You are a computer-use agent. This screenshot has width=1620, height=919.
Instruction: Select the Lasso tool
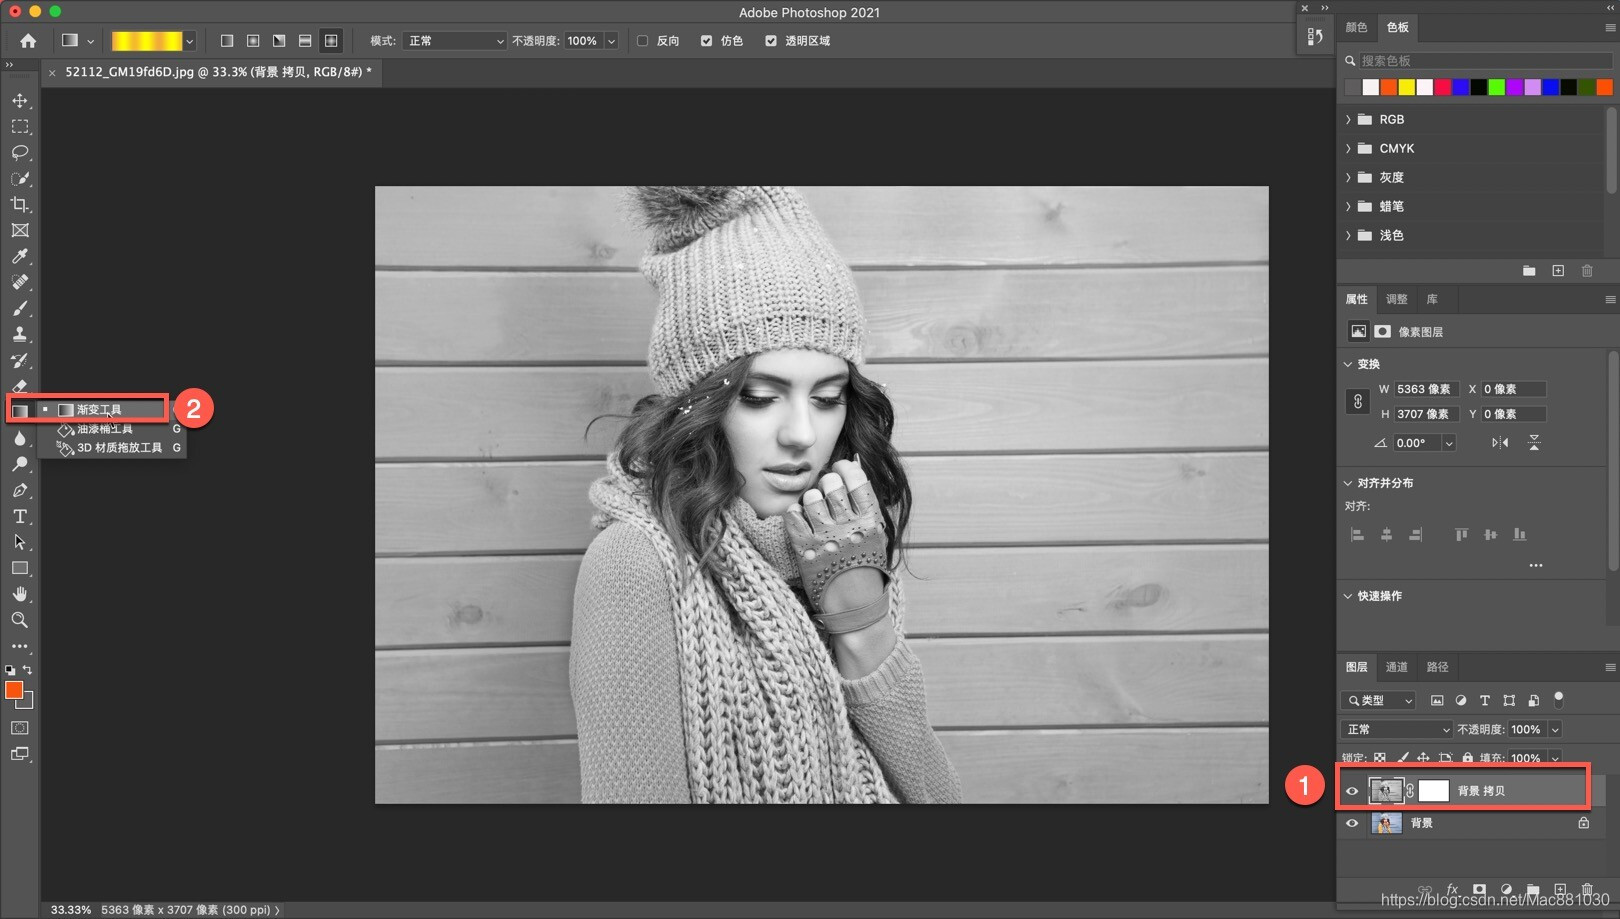point(20,153)
